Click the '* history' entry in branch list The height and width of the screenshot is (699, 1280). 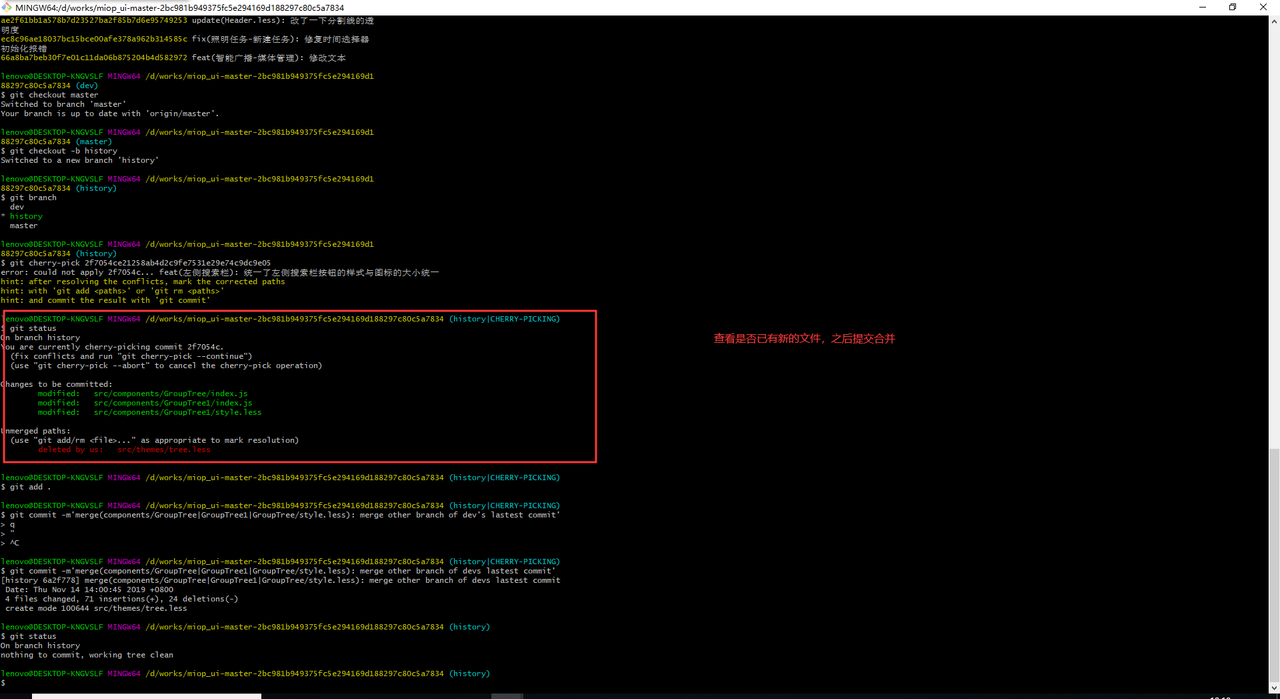point(22,216)
